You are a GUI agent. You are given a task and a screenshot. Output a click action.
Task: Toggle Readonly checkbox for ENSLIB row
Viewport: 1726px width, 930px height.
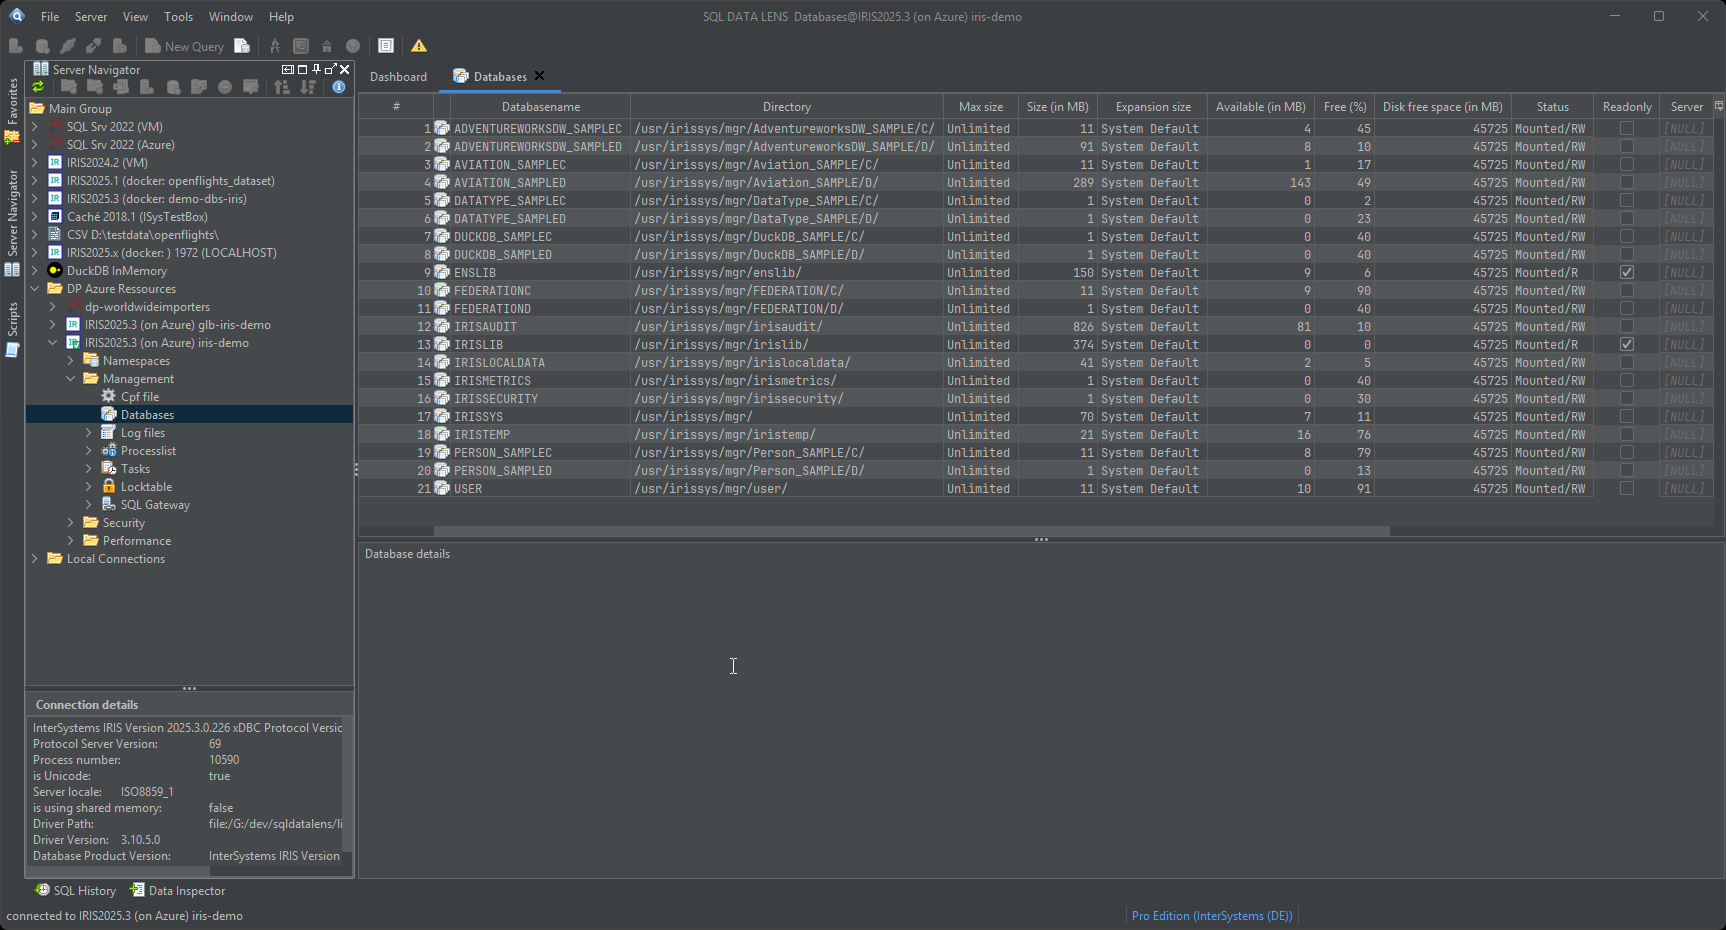[x=1627, y=272]
